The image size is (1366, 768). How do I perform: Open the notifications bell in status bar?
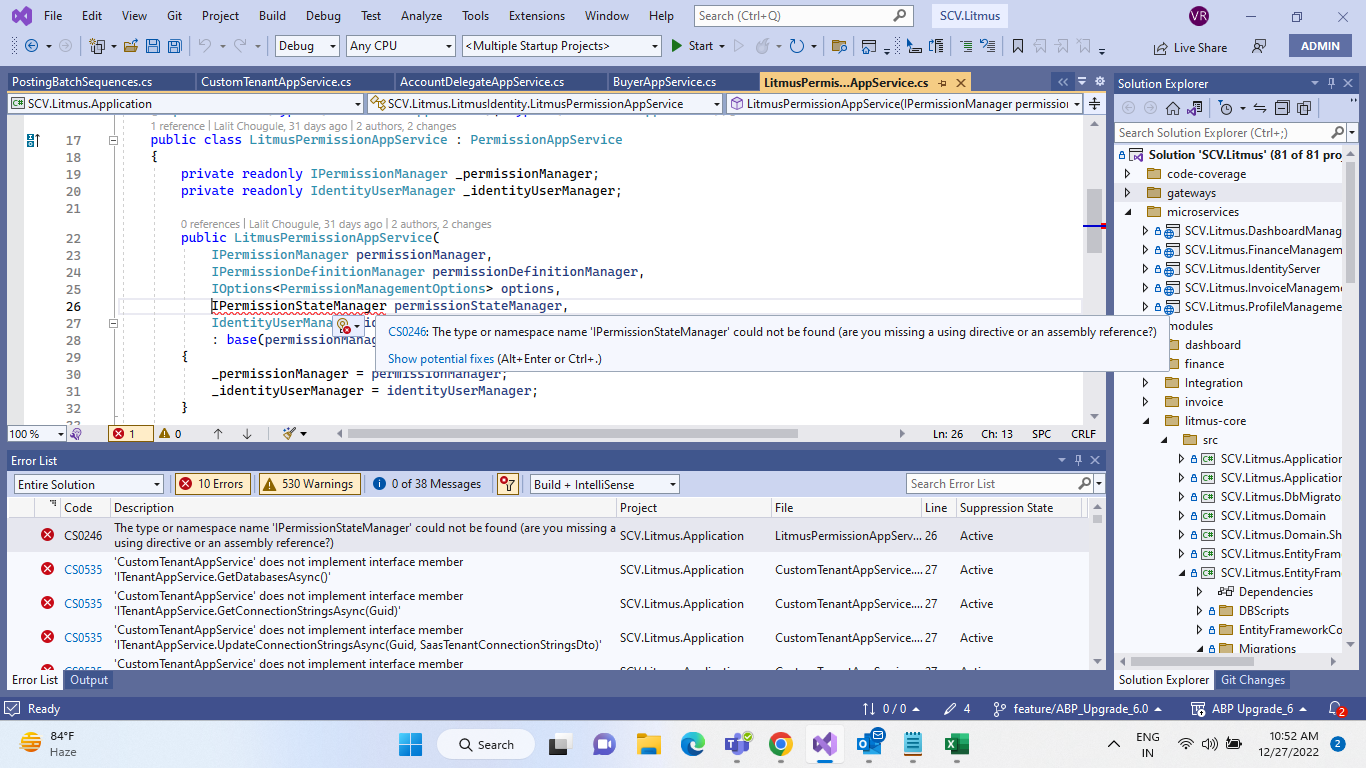click(x=1336, y=709)
